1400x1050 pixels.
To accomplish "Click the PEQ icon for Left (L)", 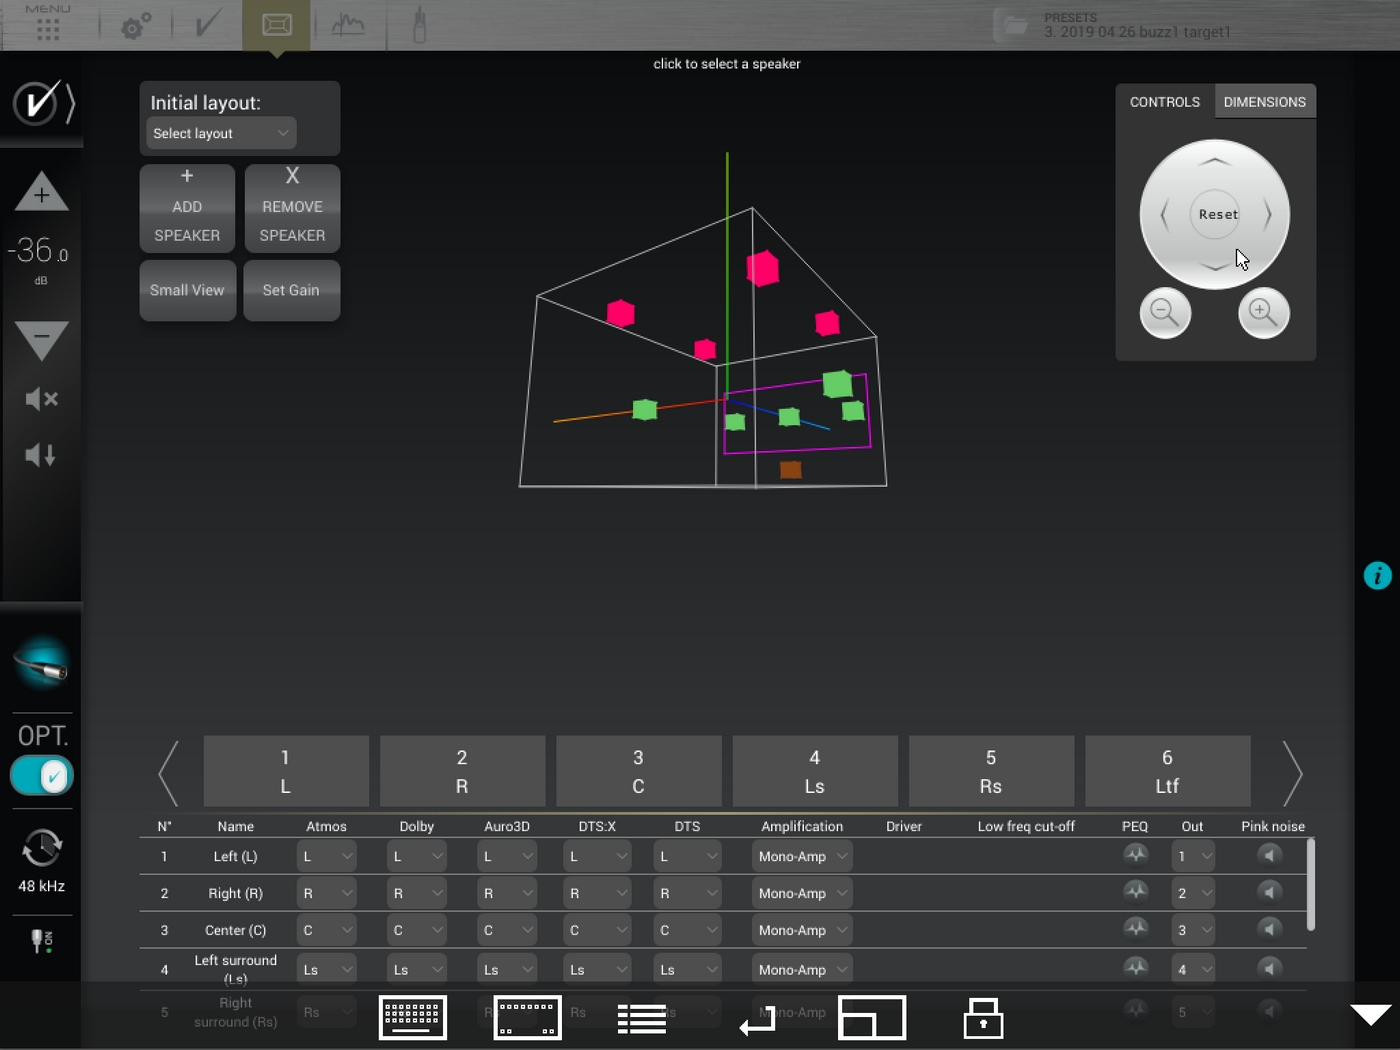I will [1135, 855].
